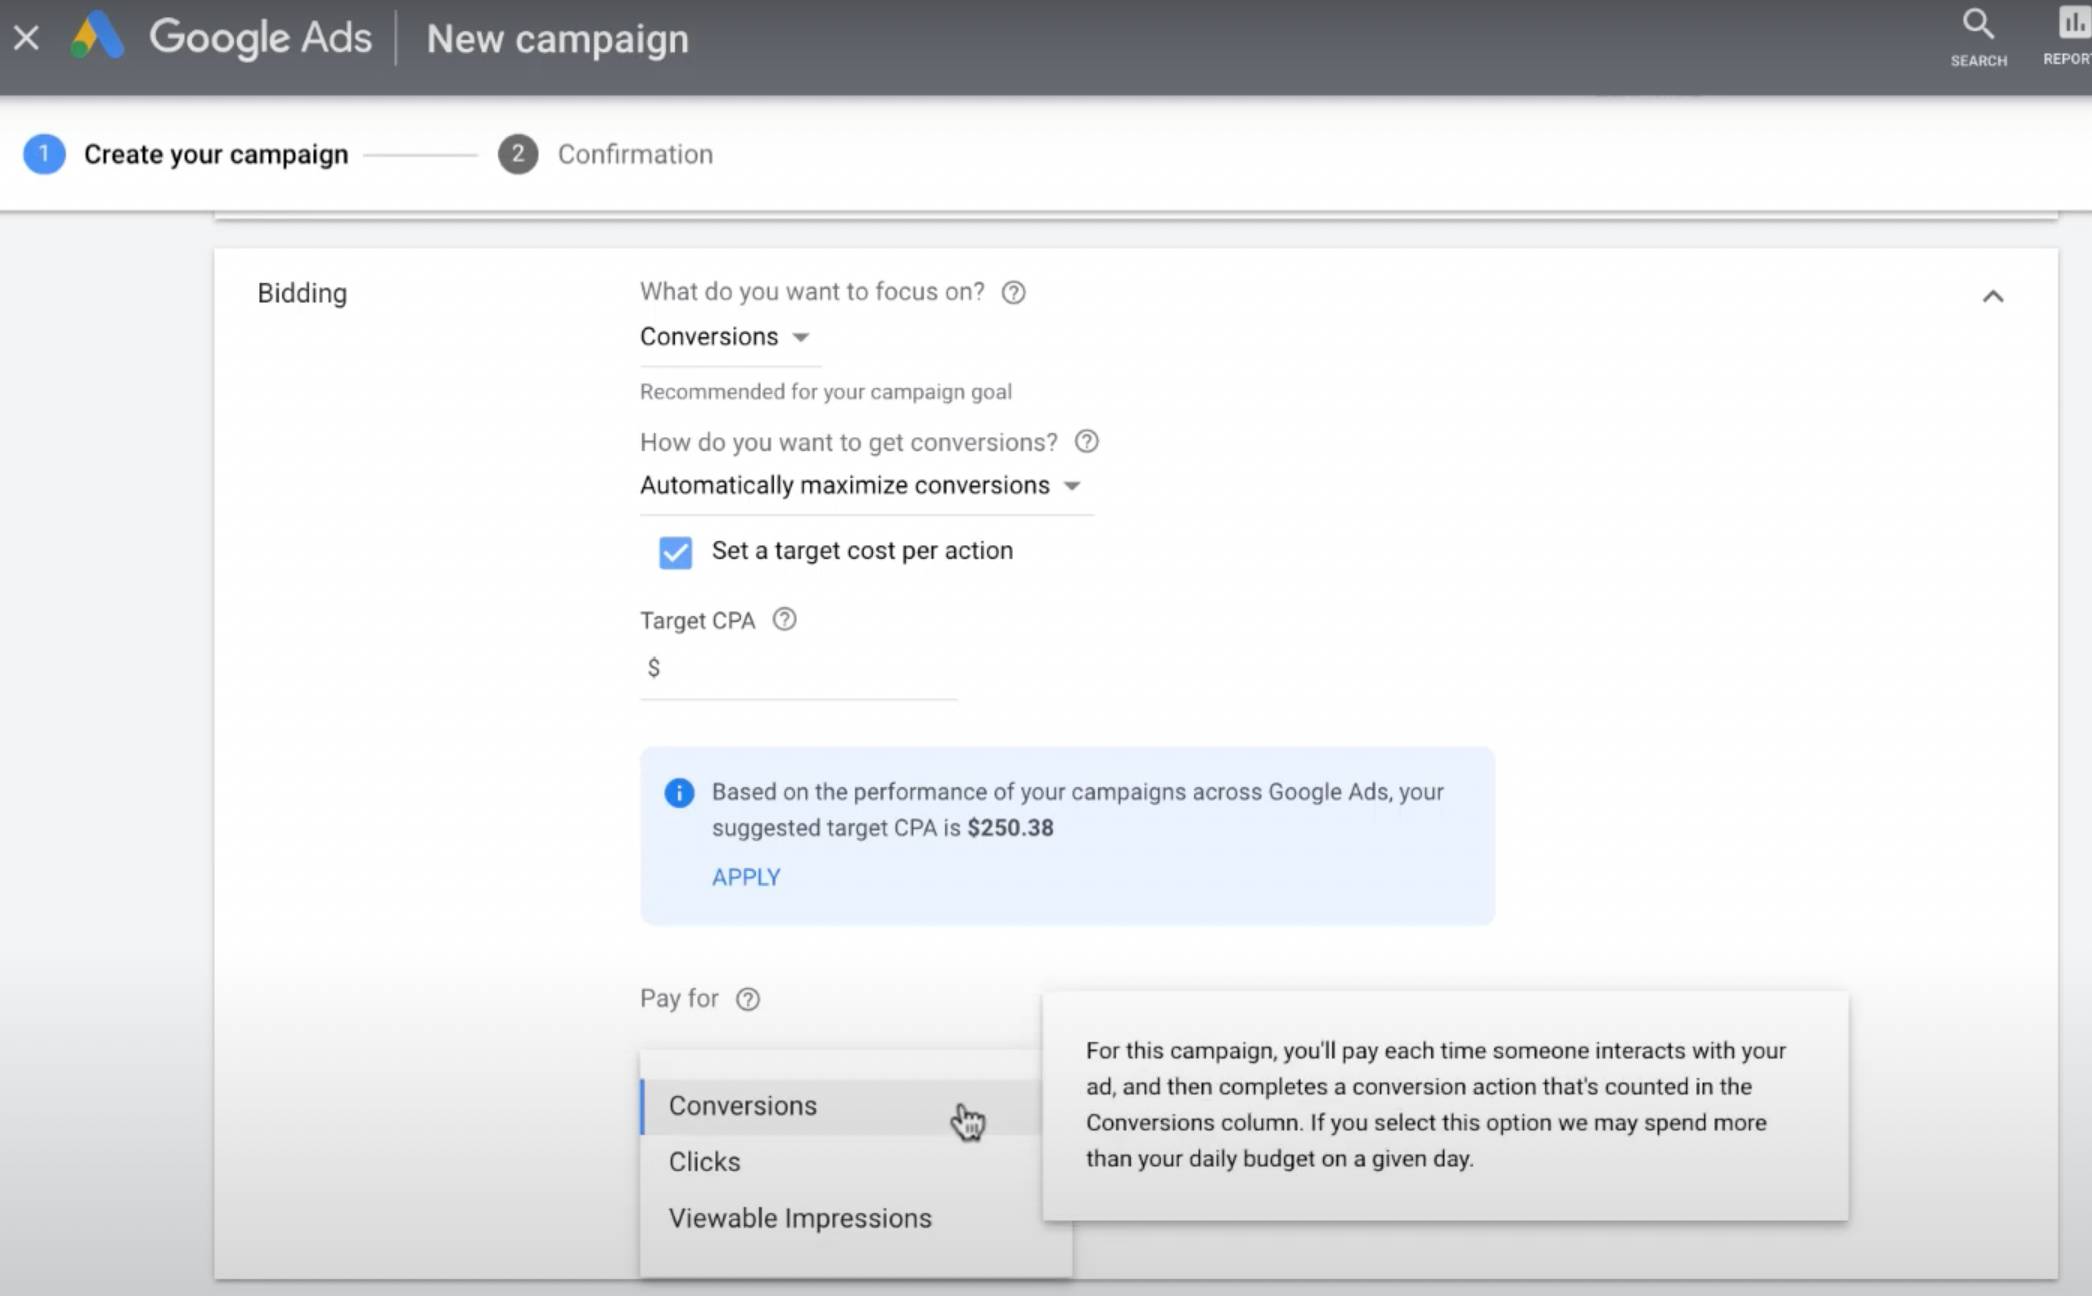Open the Conversions focus dropdown
Viewport: 2092px width, 1296px height.
pyautogui.click(x=725, y=337)
